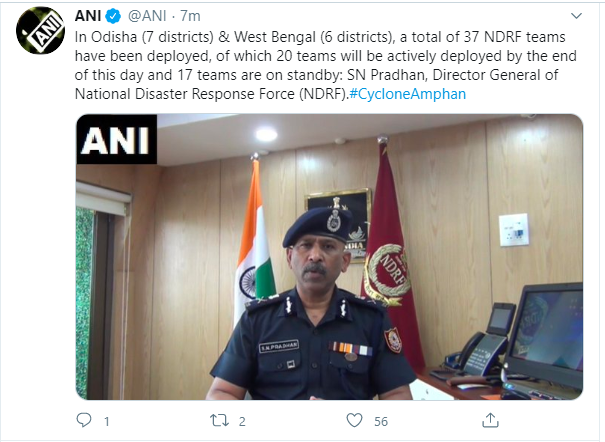Play the video of the NDRF Director General
The width and height of the screenshot is (605, 442).
coord(329,257)
